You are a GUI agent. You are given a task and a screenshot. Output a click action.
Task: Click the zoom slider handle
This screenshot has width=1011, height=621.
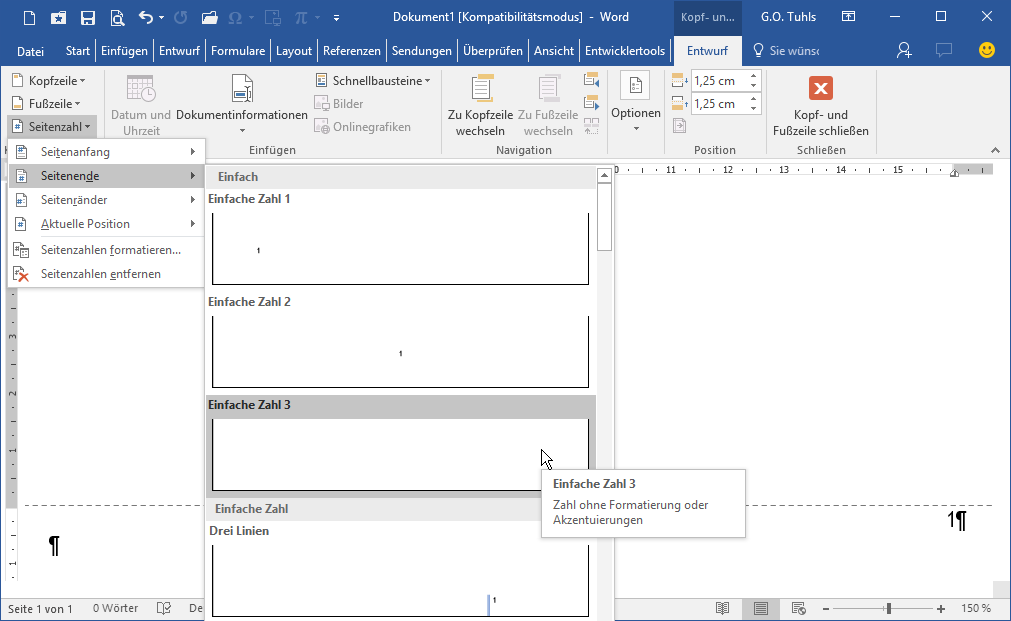pyautogui.click(x=888, y=609)
